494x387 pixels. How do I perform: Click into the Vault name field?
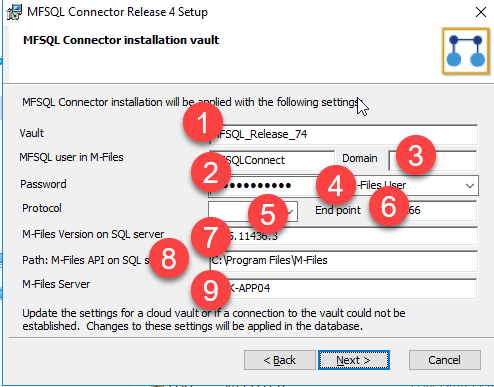pyautogui.click(x=343, y=134)
